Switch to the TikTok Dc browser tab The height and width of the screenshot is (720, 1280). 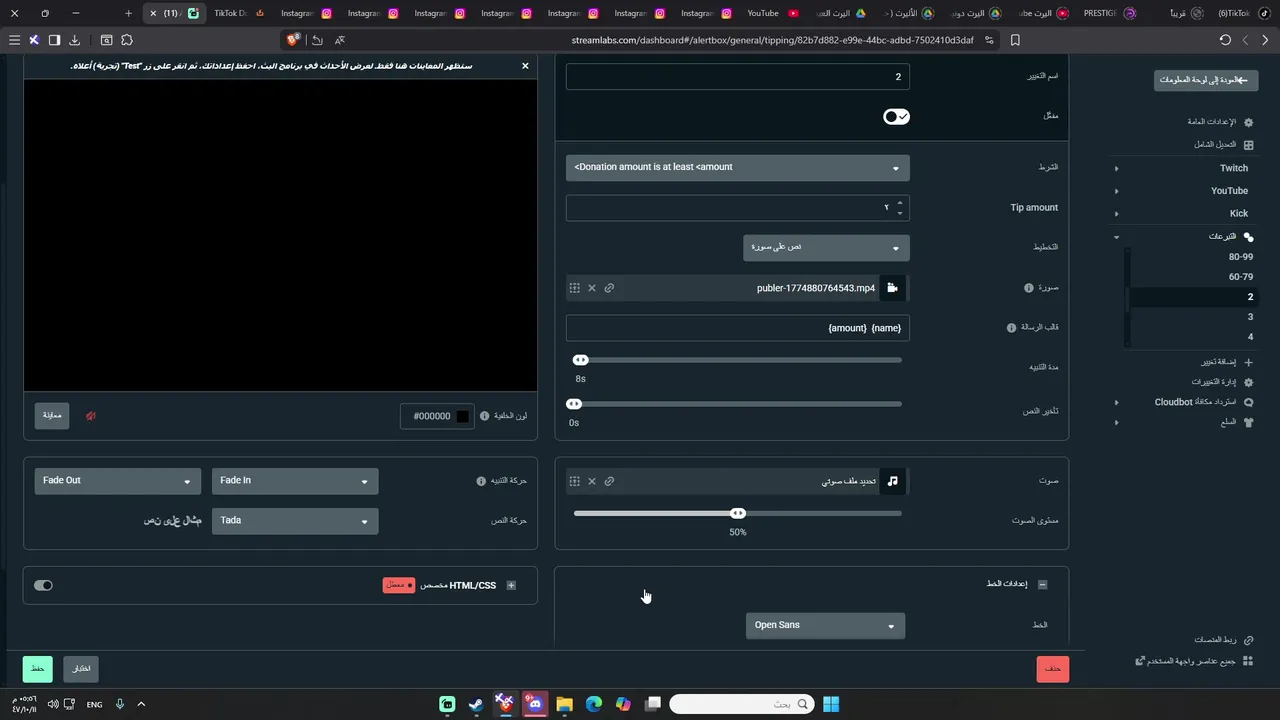[x=237, y=13]
